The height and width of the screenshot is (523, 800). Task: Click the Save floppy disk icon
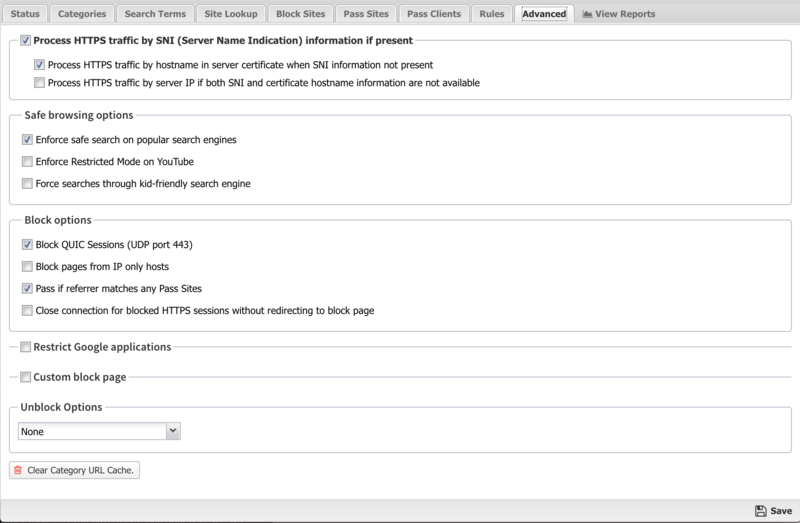[x=761, y=510]
